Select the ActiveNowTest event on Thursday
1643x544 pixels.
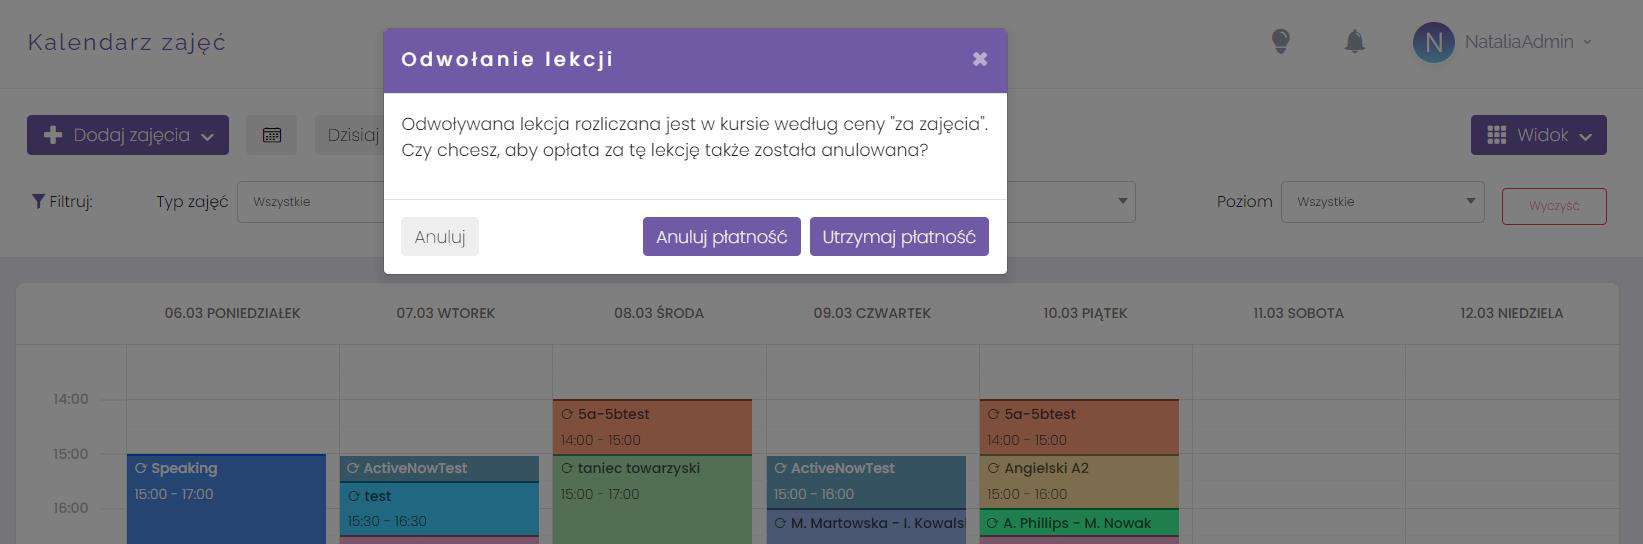click(x=866, y=481)
